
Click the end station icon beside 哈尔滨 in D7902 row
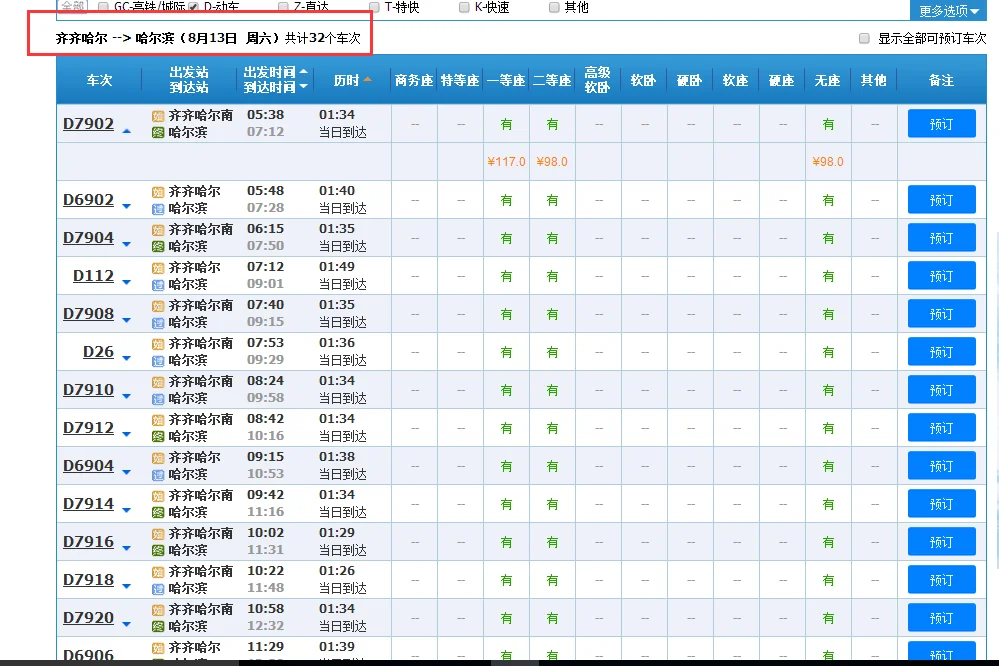tap(156, 131)
